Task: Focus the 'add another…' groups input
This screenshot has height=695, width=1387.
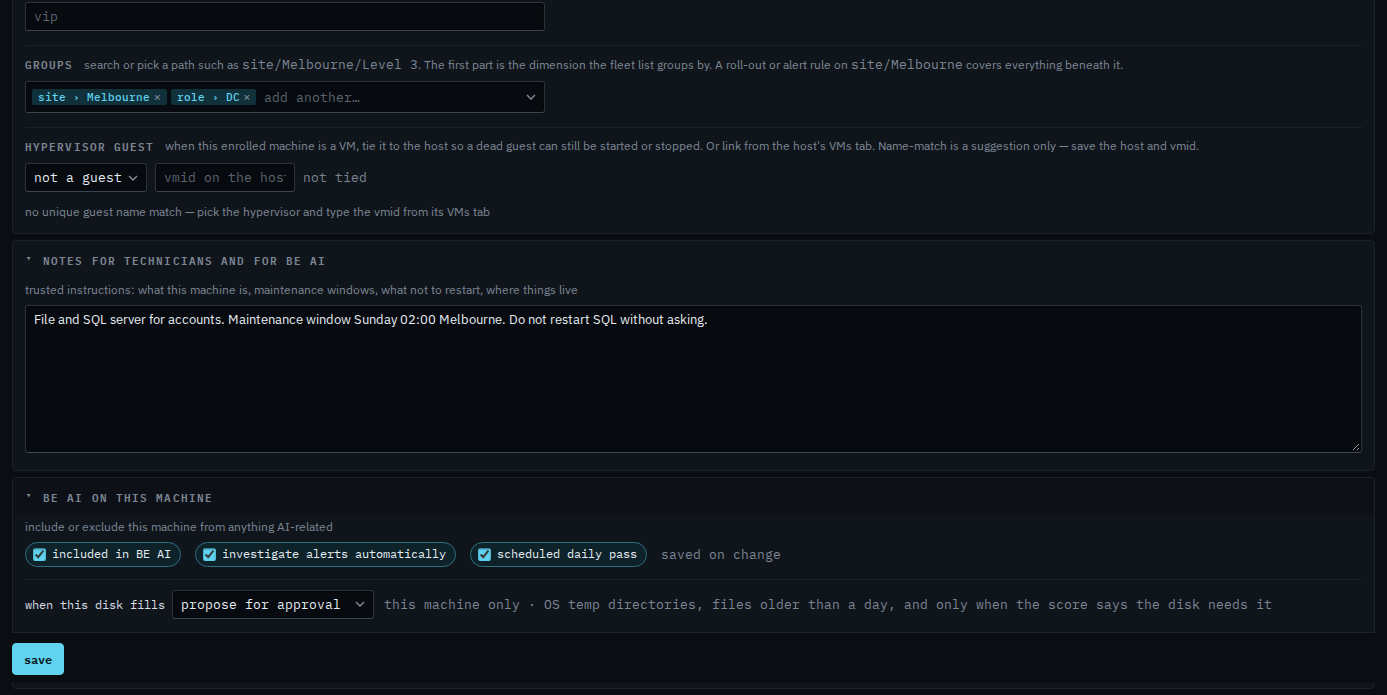Action: (388, 98)
